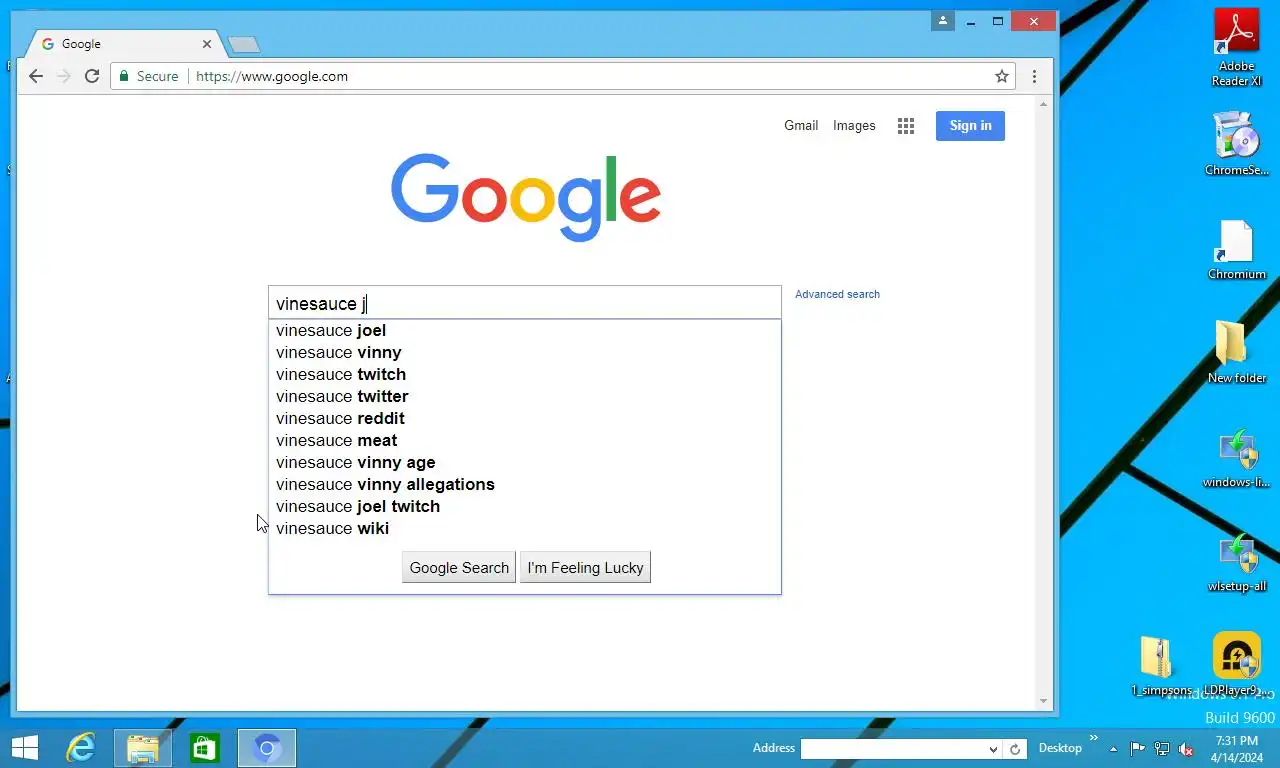Select Adobe Reader XI desktop icon
Image resolution: width=1280 pixels, height=768 pixels.
[1237, 47]
